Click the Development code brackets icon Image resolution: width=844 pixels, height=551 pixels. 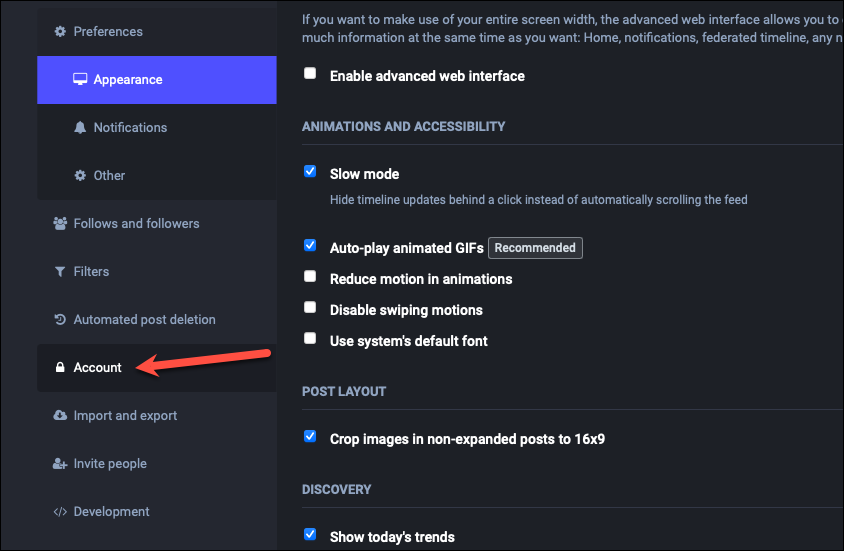click(x=60, y=512)
